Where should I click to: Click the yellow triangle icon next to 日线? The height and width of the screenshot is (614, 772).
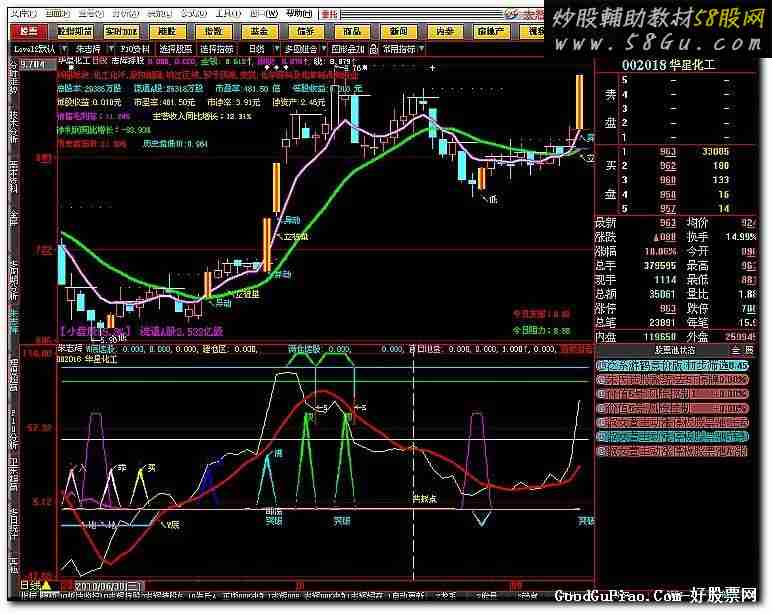pyautogui.click(x=46, y=585)
